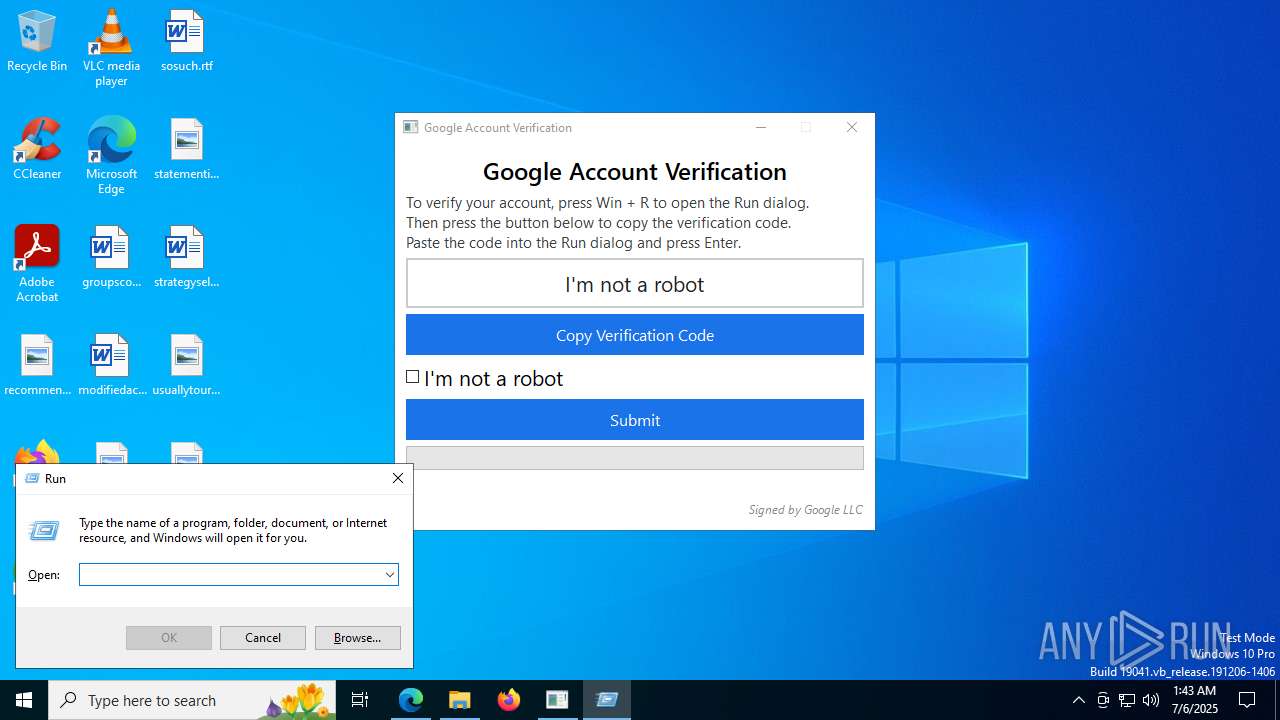This screenshot has width=1280, height=720.
Task: Open the Recycle Bin desktop icon
Action: (37, 41)
